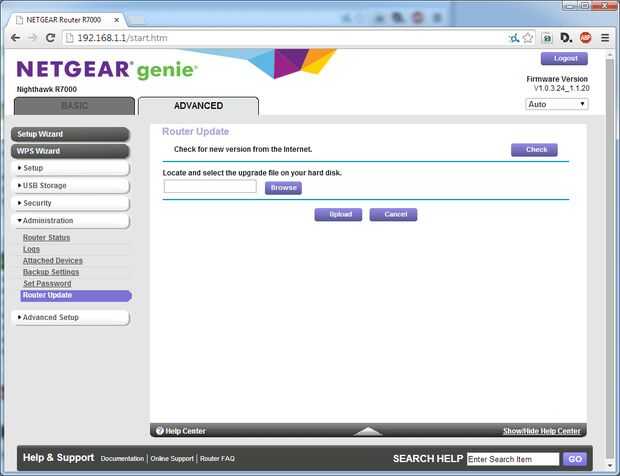Open the Documentation link
This screenshot has width=620, height=476.
(x=122, y=459)
